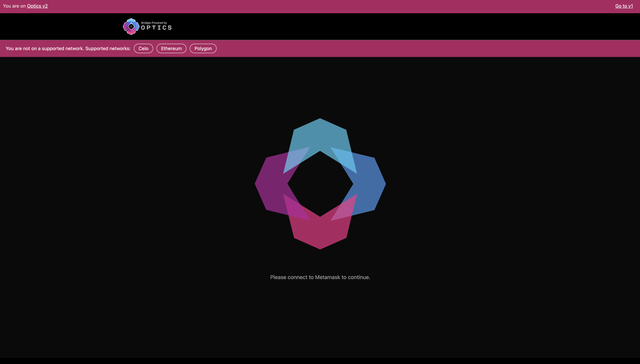Click empty pink network banner right of Polygon
Viewport: 640px width, 364px height.
tap(429, 49)
